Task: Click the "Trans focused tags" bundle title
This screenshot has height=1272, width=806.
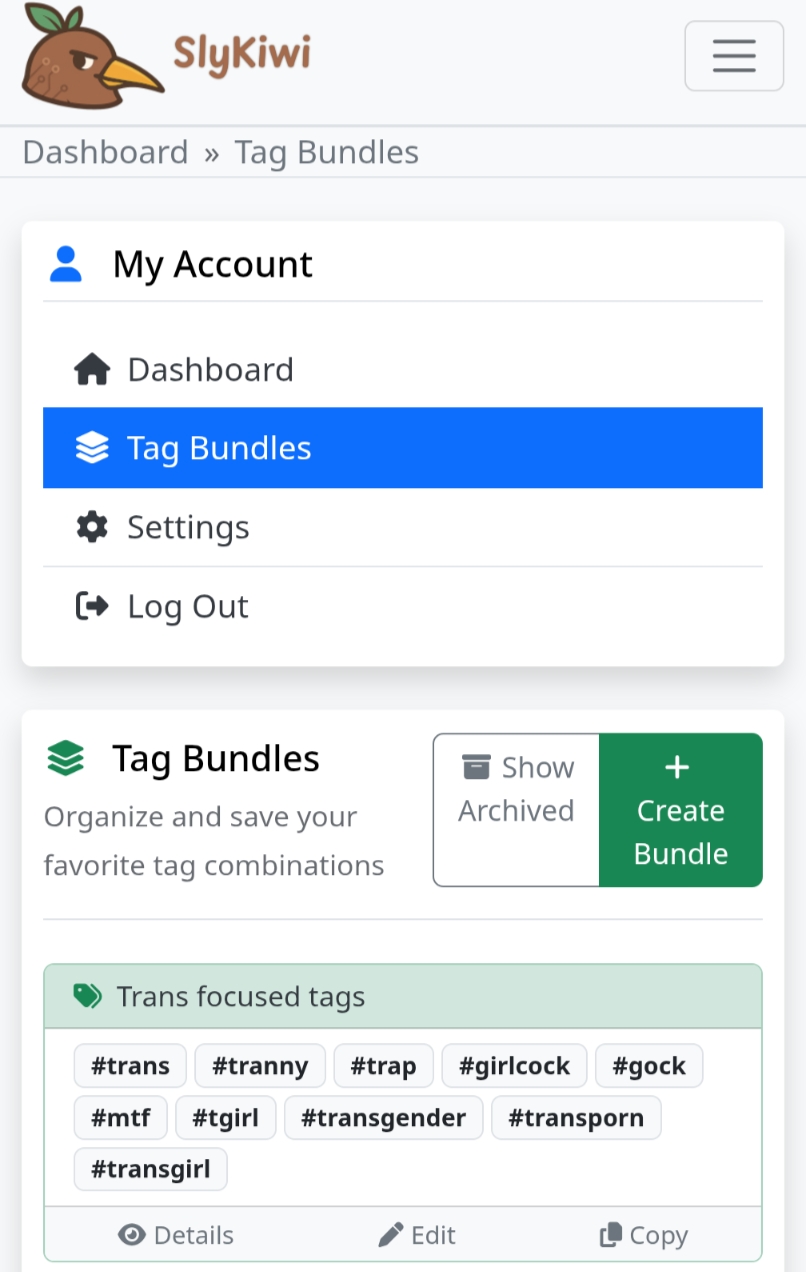Action: click(x=240, y=997)
